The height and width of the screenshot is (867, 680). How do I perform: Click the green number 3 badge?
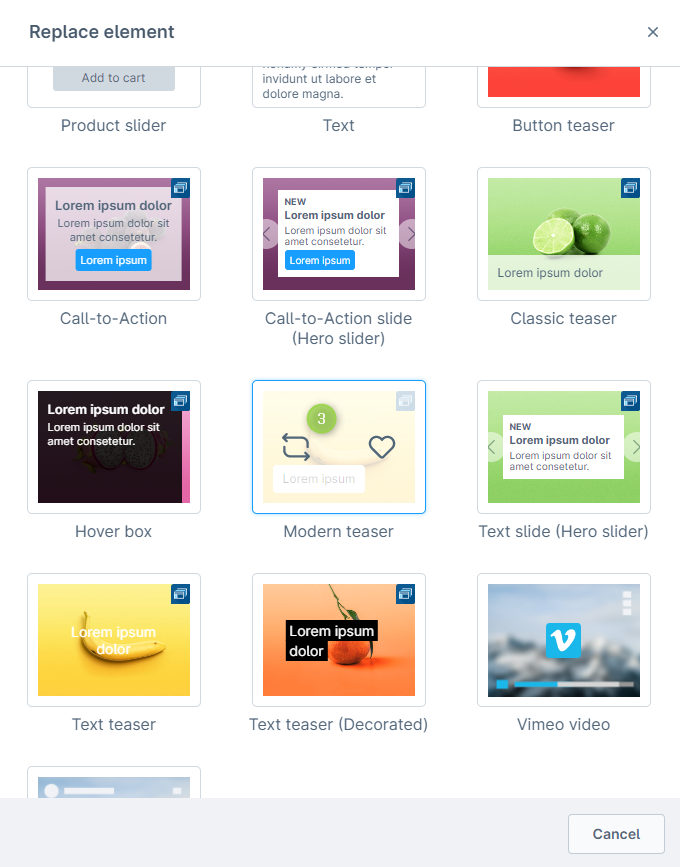pos(321,419)
